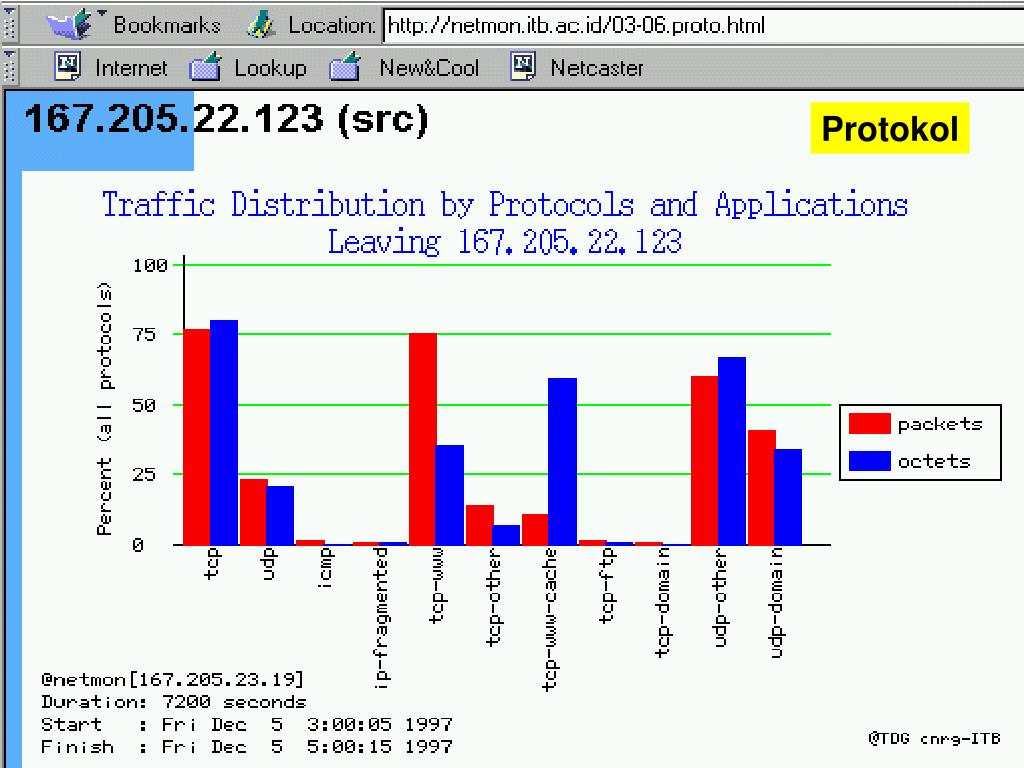Image resolution: width=1024 pixels, height=768 pixels.
Task: Click the blue tcp-www-cache octets bar
Action: coord(562,461)
